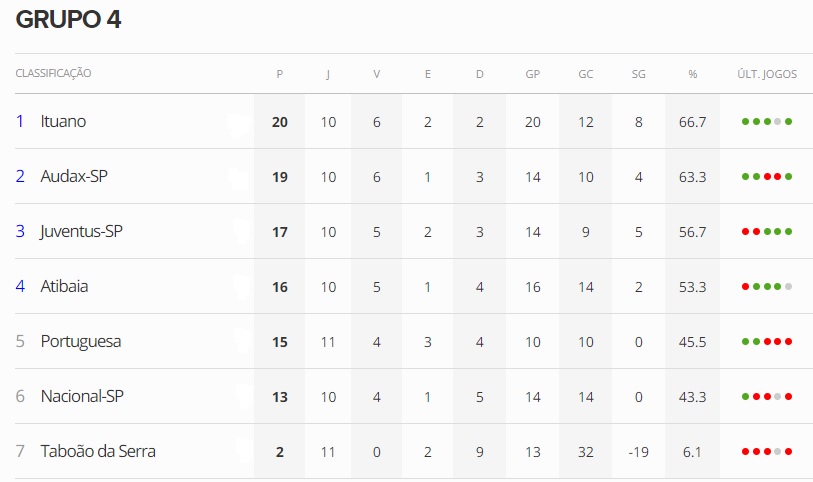The width and height of the screenshot is (813, 482).
Task: Click the CLASSIFICAÇÃO header label
Action: click(53, 73)
